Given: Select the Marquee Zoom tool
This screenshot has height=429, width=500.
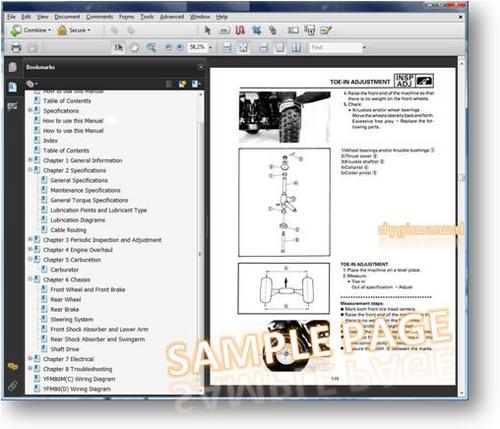Looking at the screenshot, I should click(151, 48).
